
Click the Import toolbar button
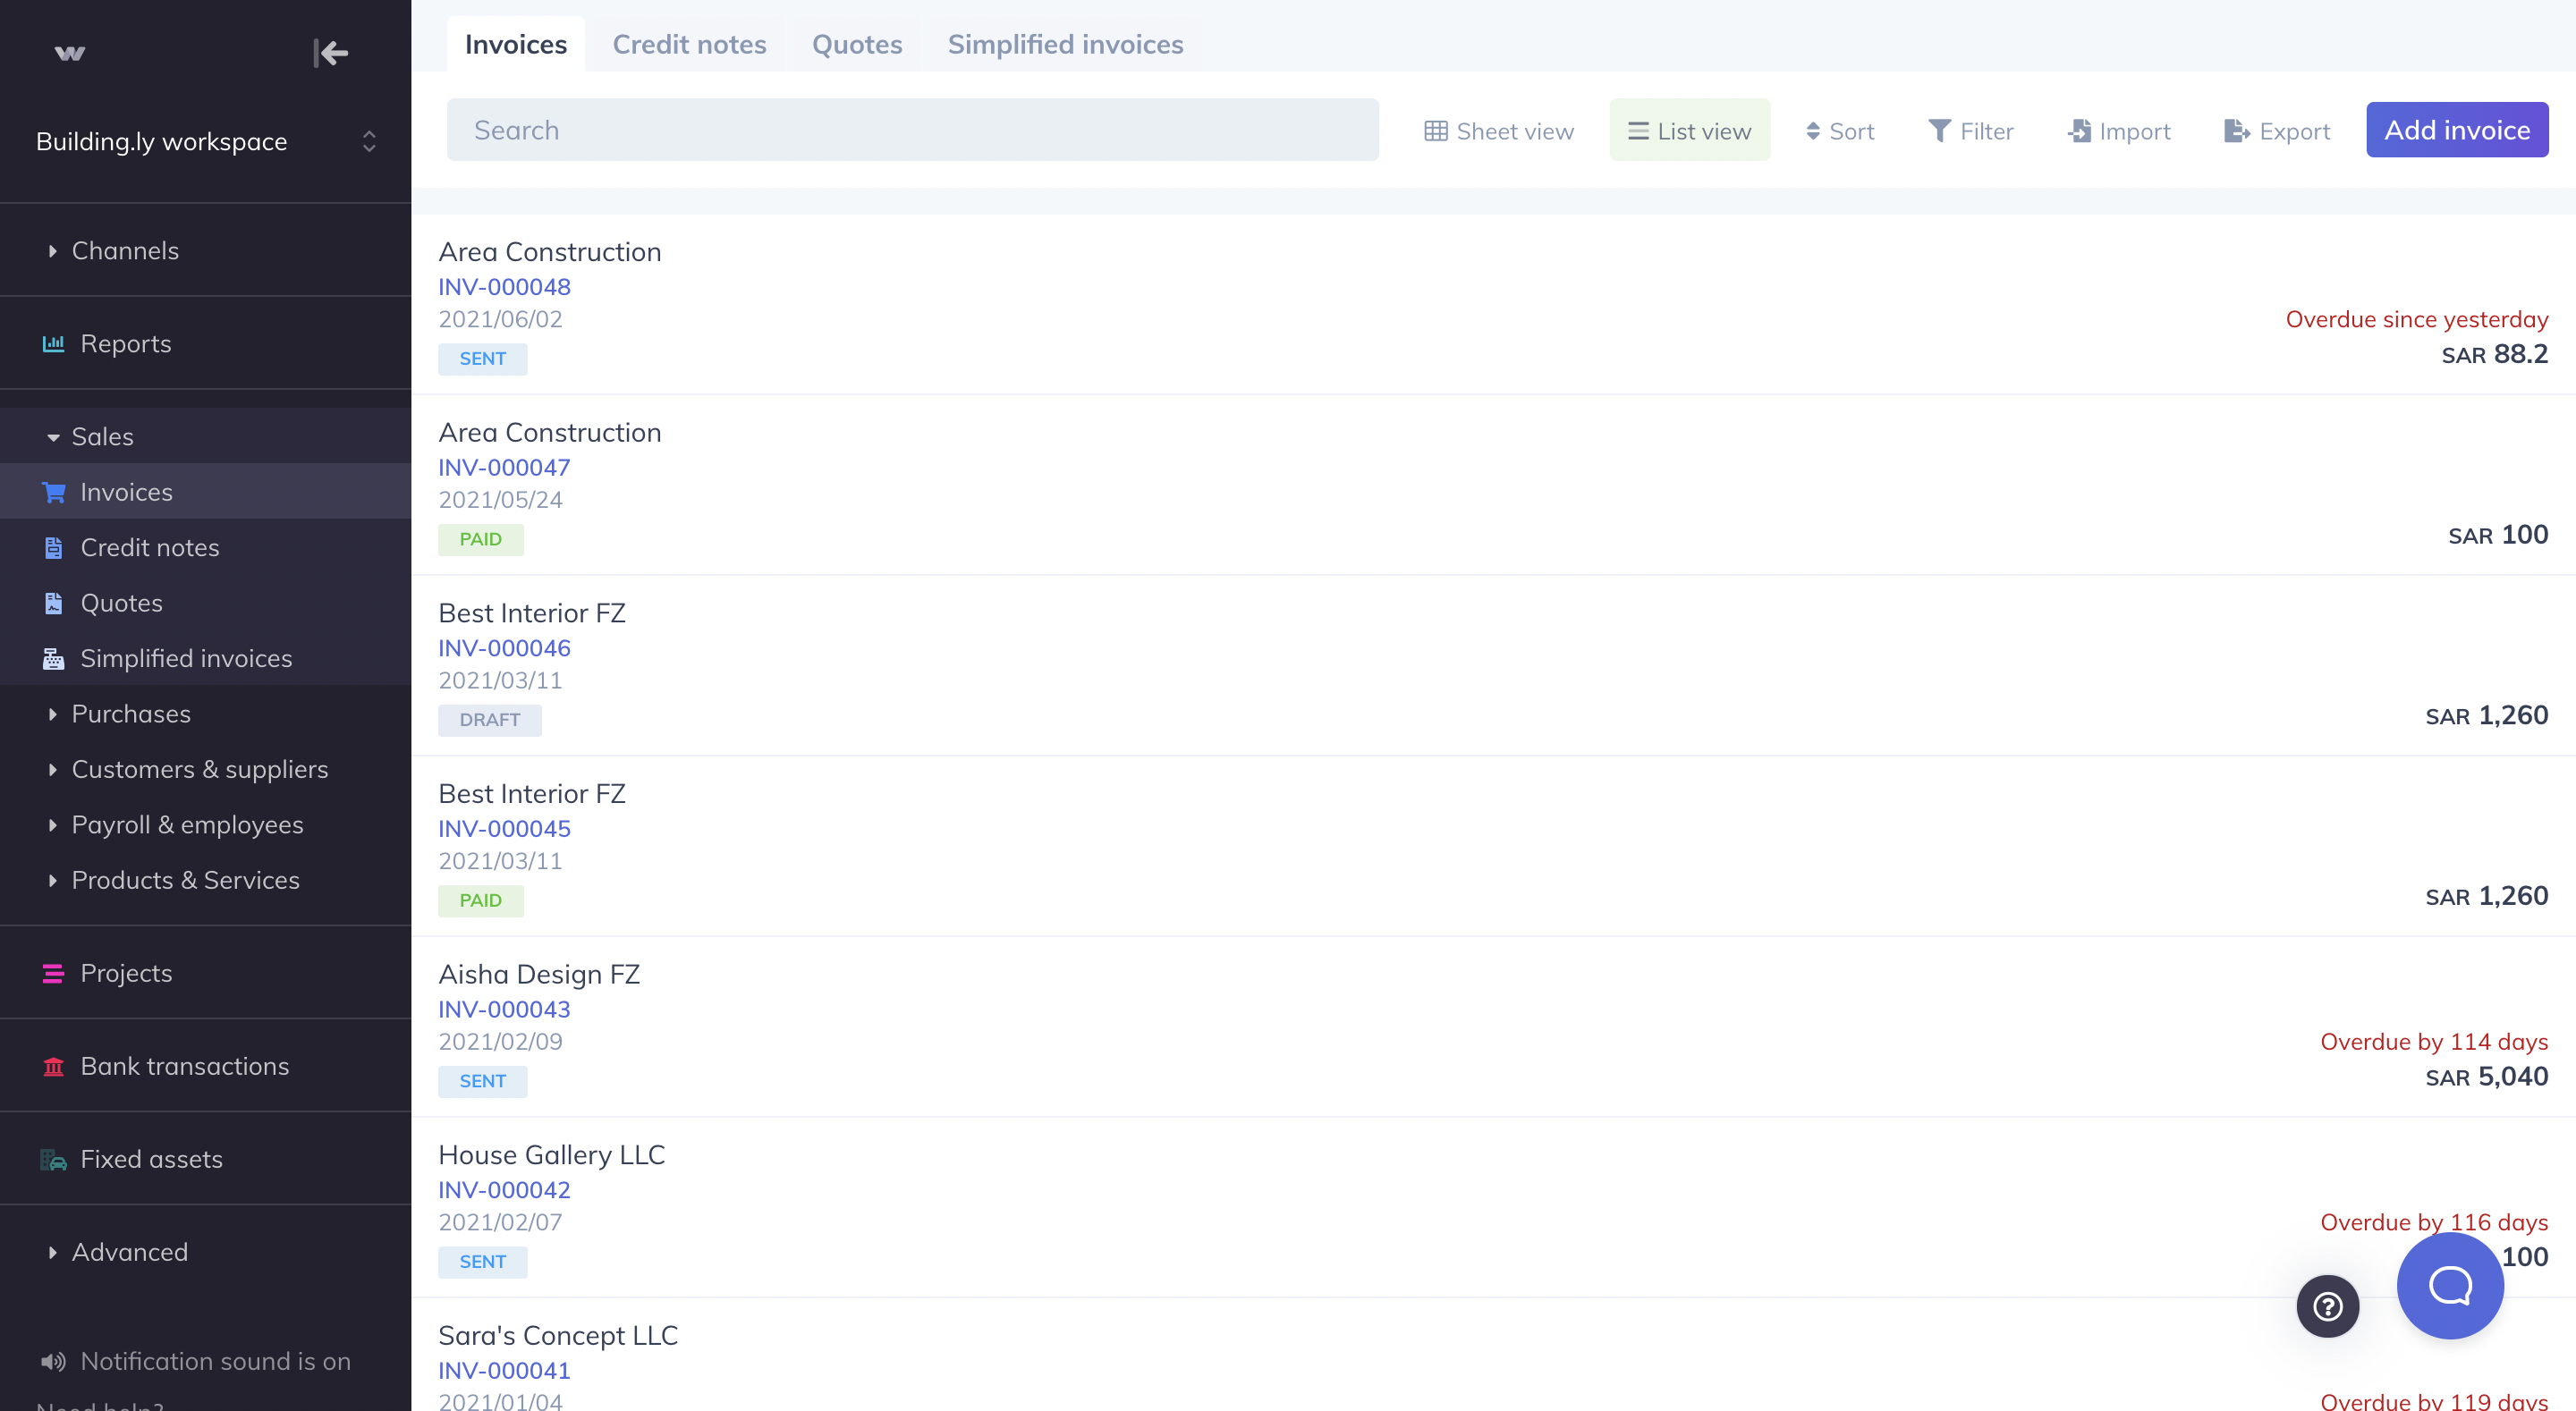(2119, 131)
